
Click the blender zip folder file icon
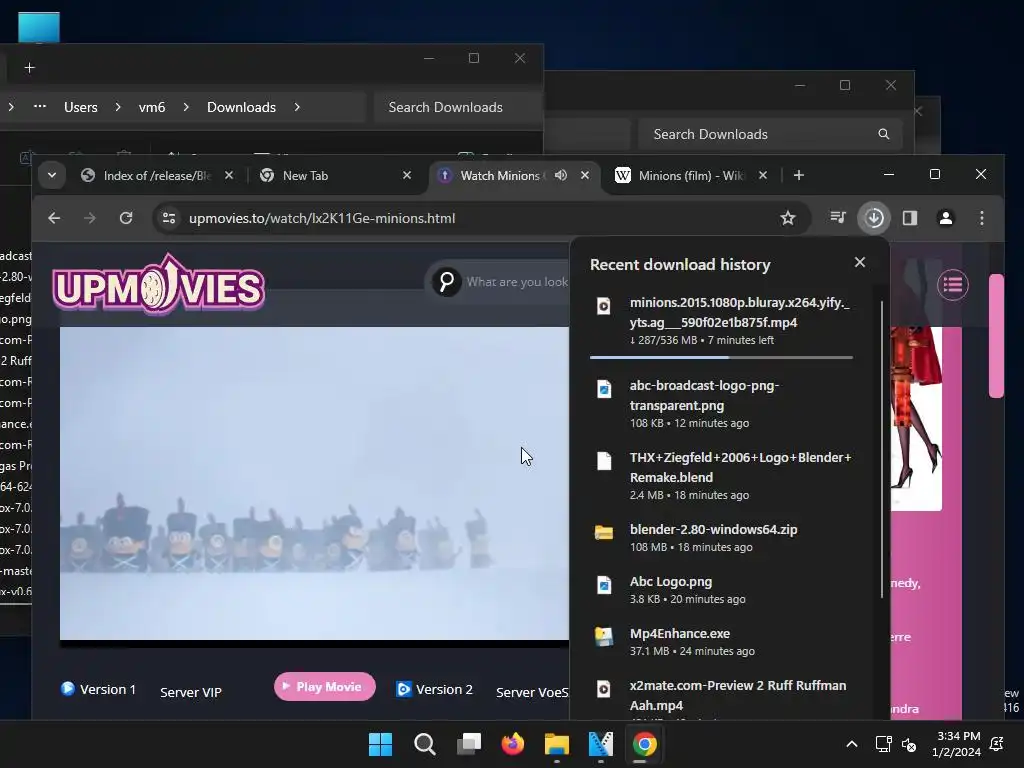[603, 532]
